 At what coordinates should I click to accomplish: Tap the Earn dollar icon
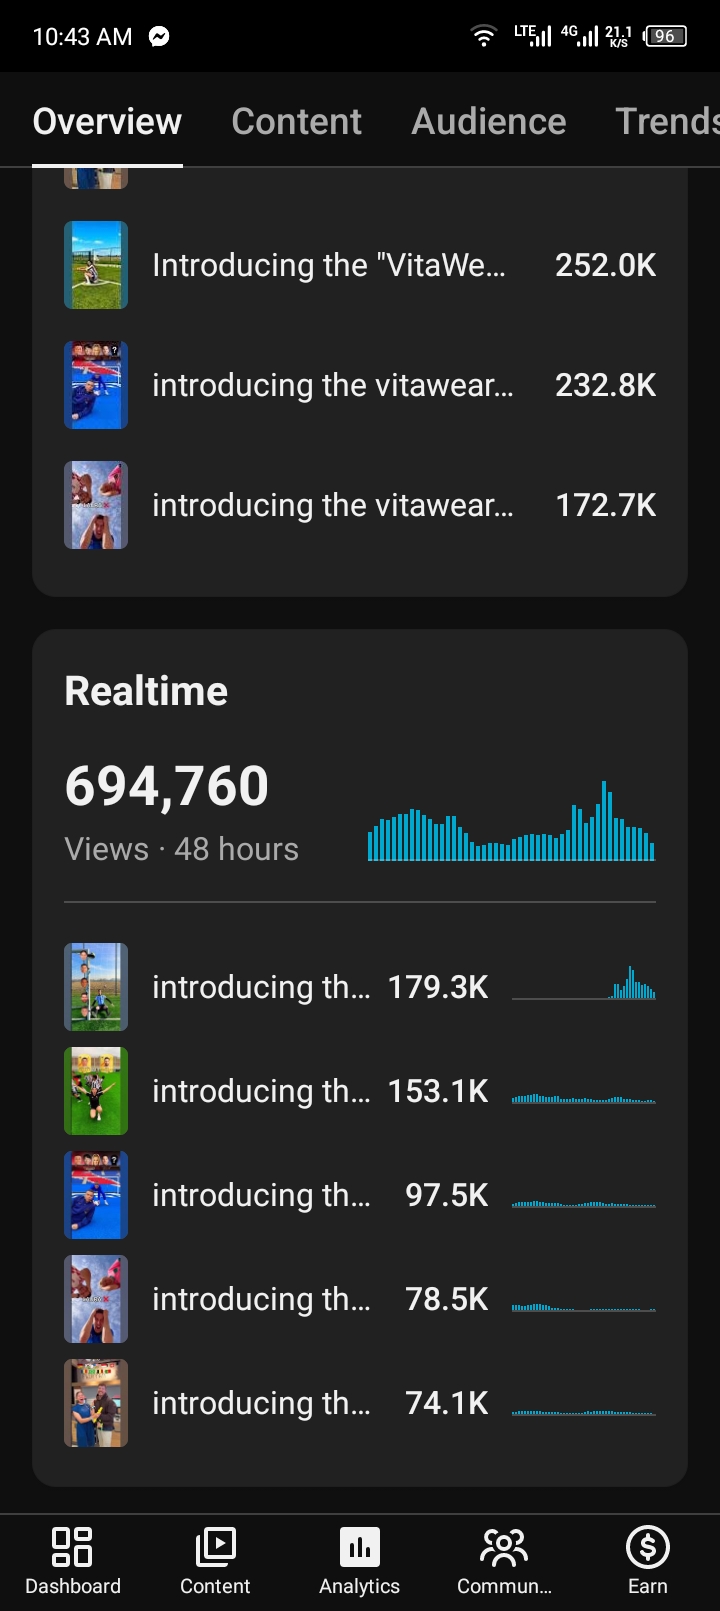pyautogui.click(x=647, y=1547)
